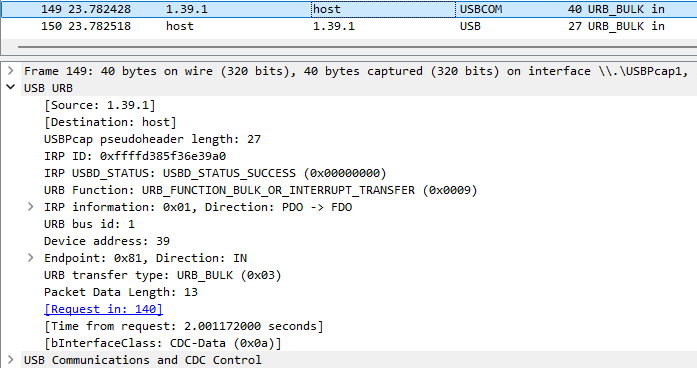Expand IRP information field
The width and height of the screenshot is (697, 368).
30,207
